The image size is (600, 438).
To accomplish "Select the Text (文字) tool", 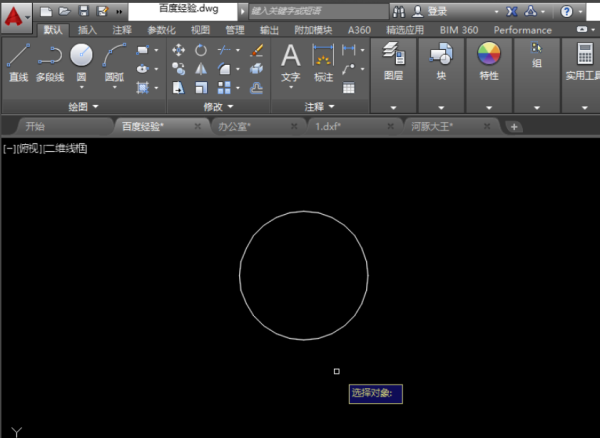I will 290,63.
